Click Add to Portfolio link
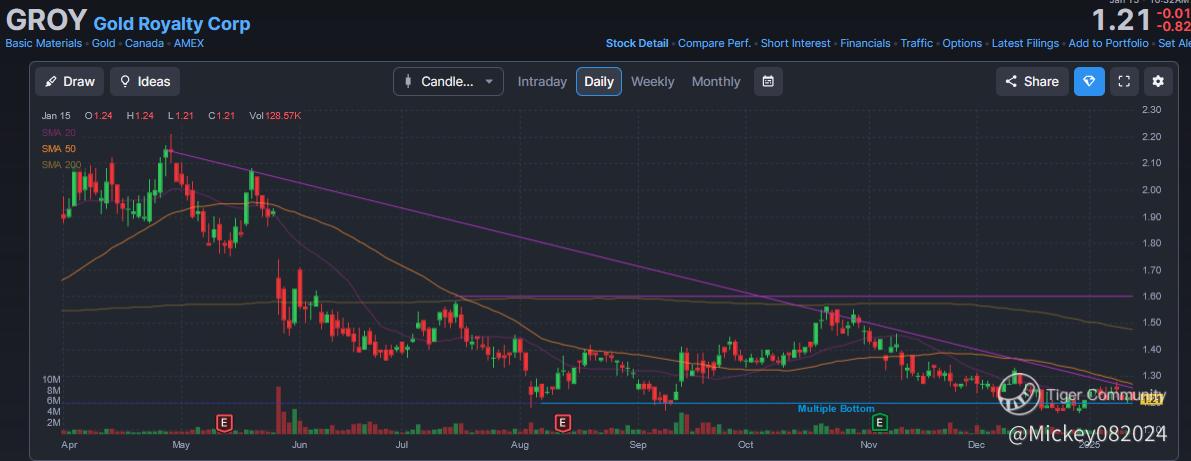 [1108, 43]
